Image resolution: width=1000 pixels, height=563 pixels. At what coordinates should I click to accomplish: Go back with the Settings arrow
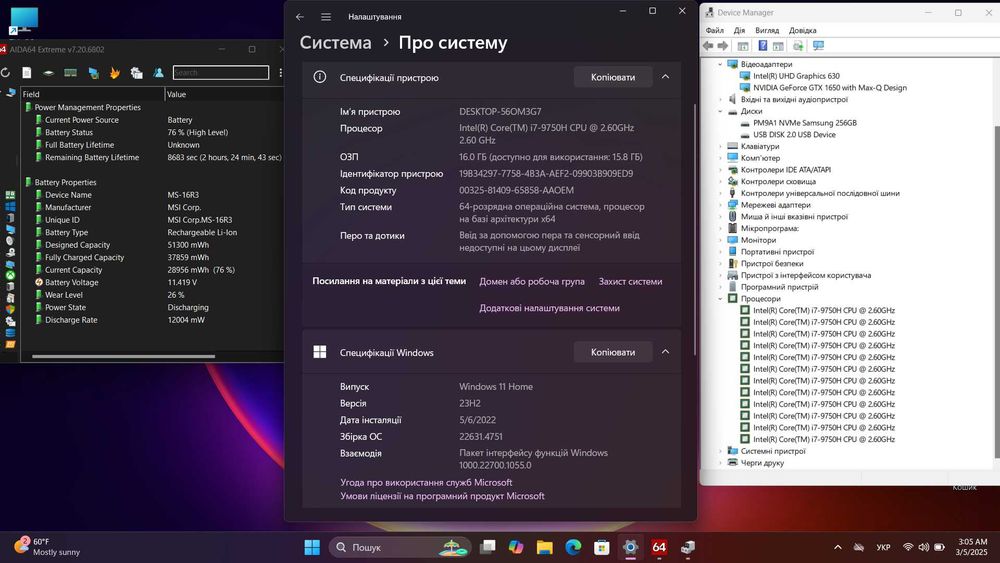pos(300,17)
